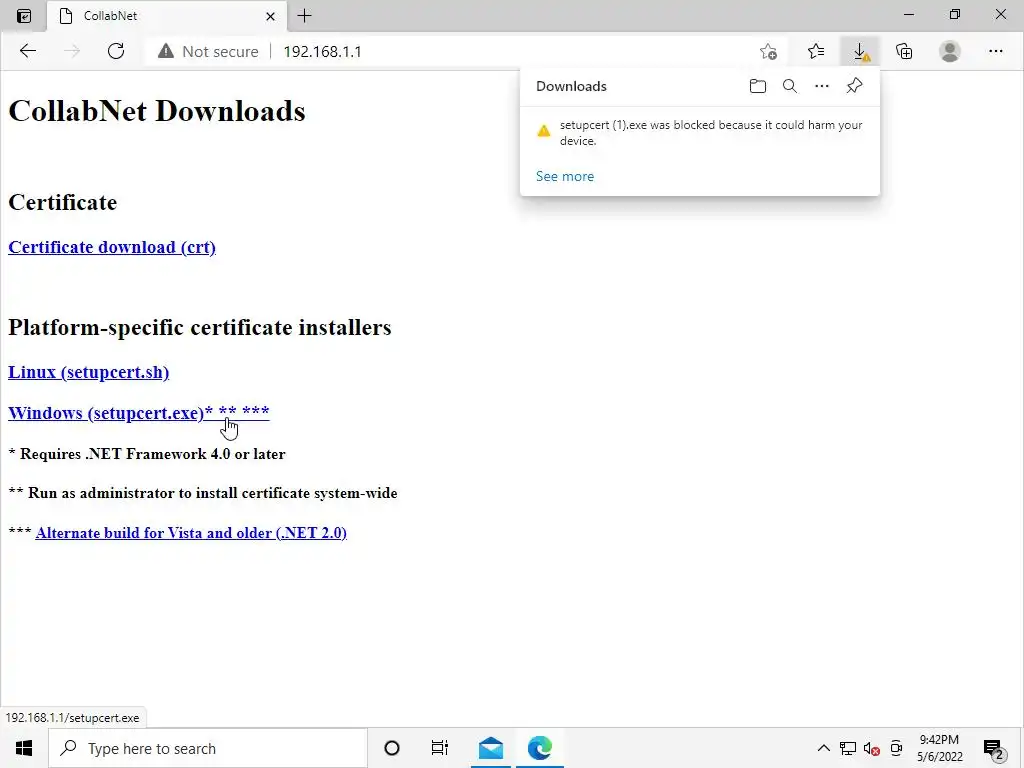This screenshot has width=1024, height=768.
Task: Click the Requires .NET Framework 4.0 note
Action: [147, 454]
